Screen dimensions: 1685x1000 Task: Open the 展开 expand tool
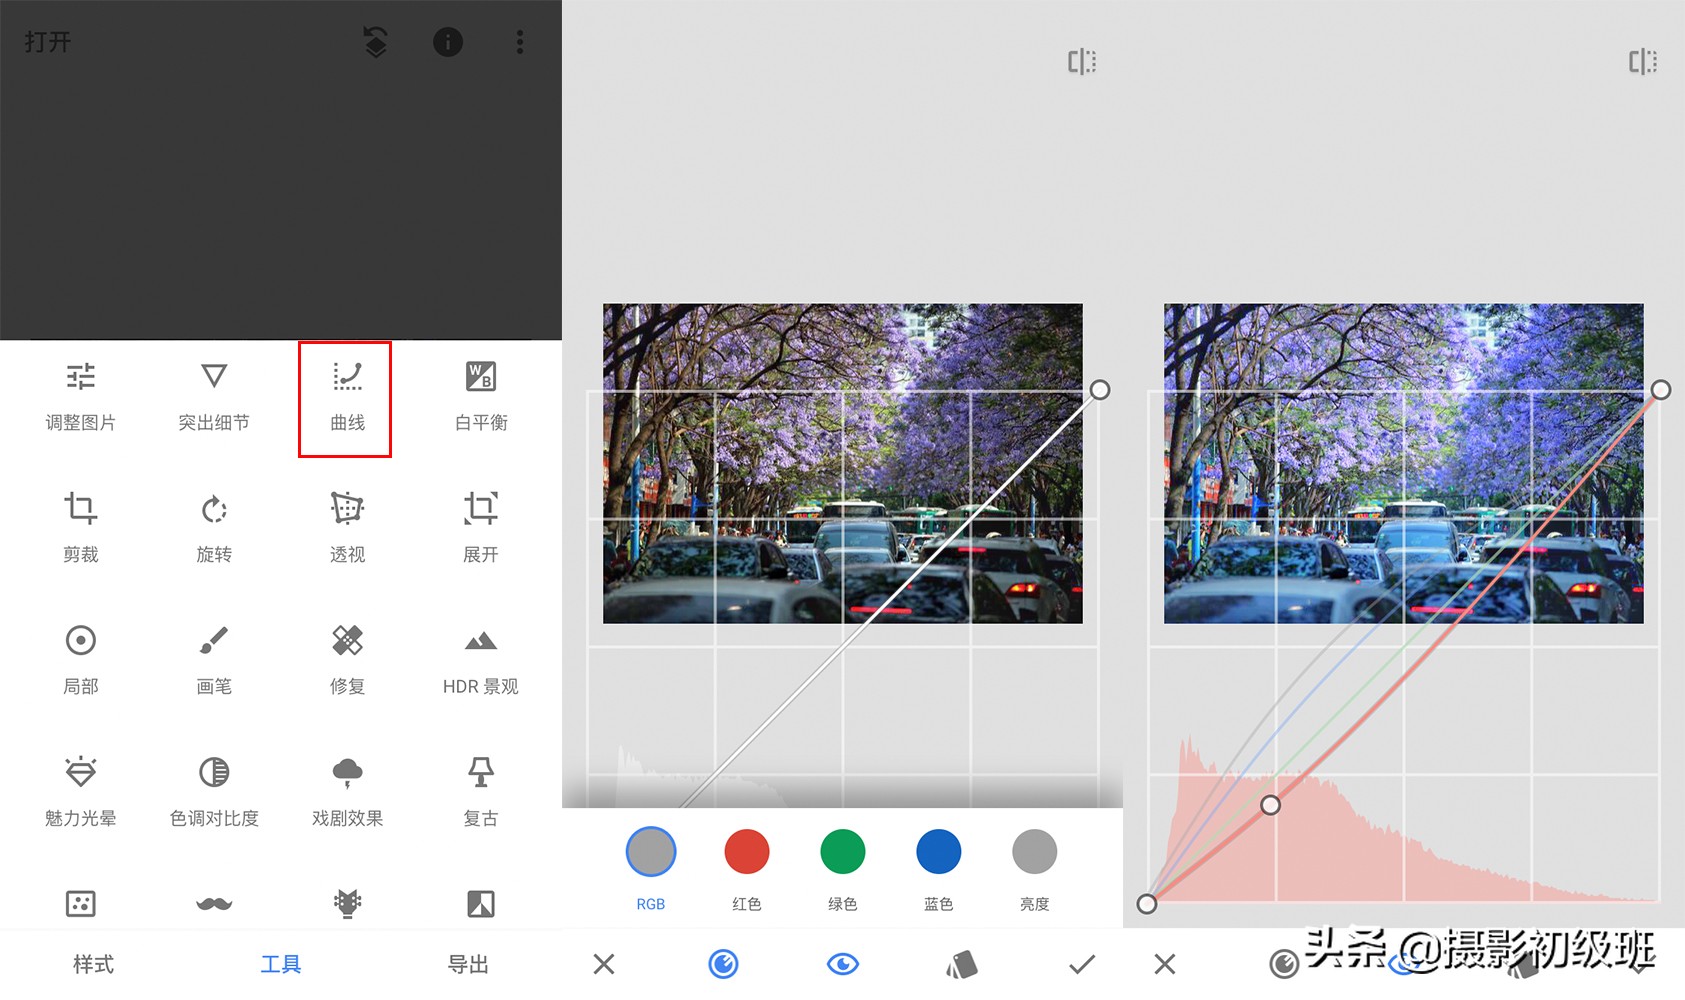coord(481,529)
